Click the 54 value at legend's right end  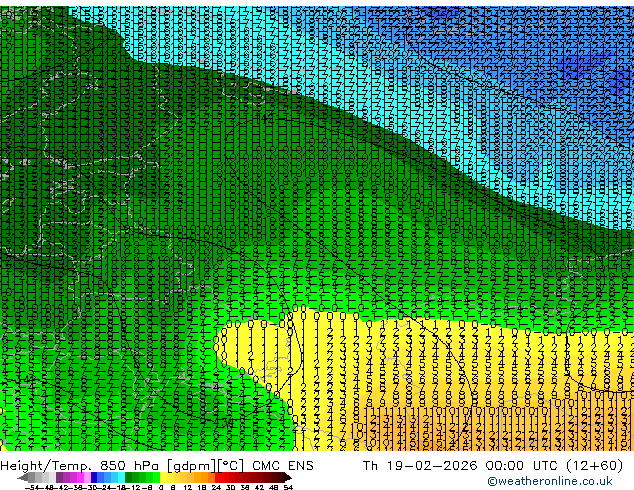coord(288,487)
